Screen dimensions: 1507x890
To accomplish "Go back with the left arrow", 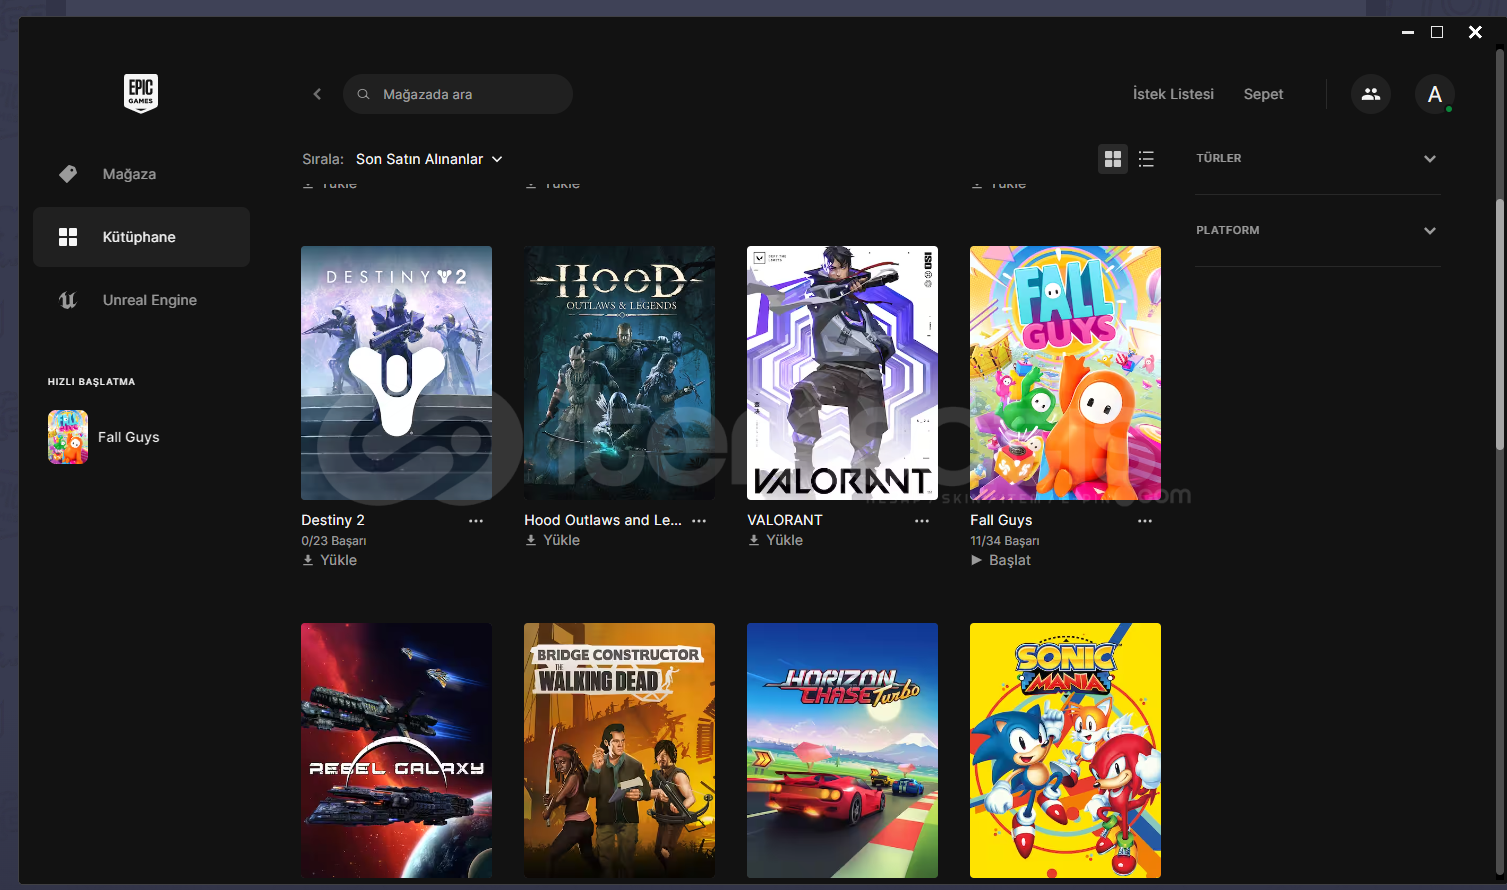I will click(x=317, y=94).
